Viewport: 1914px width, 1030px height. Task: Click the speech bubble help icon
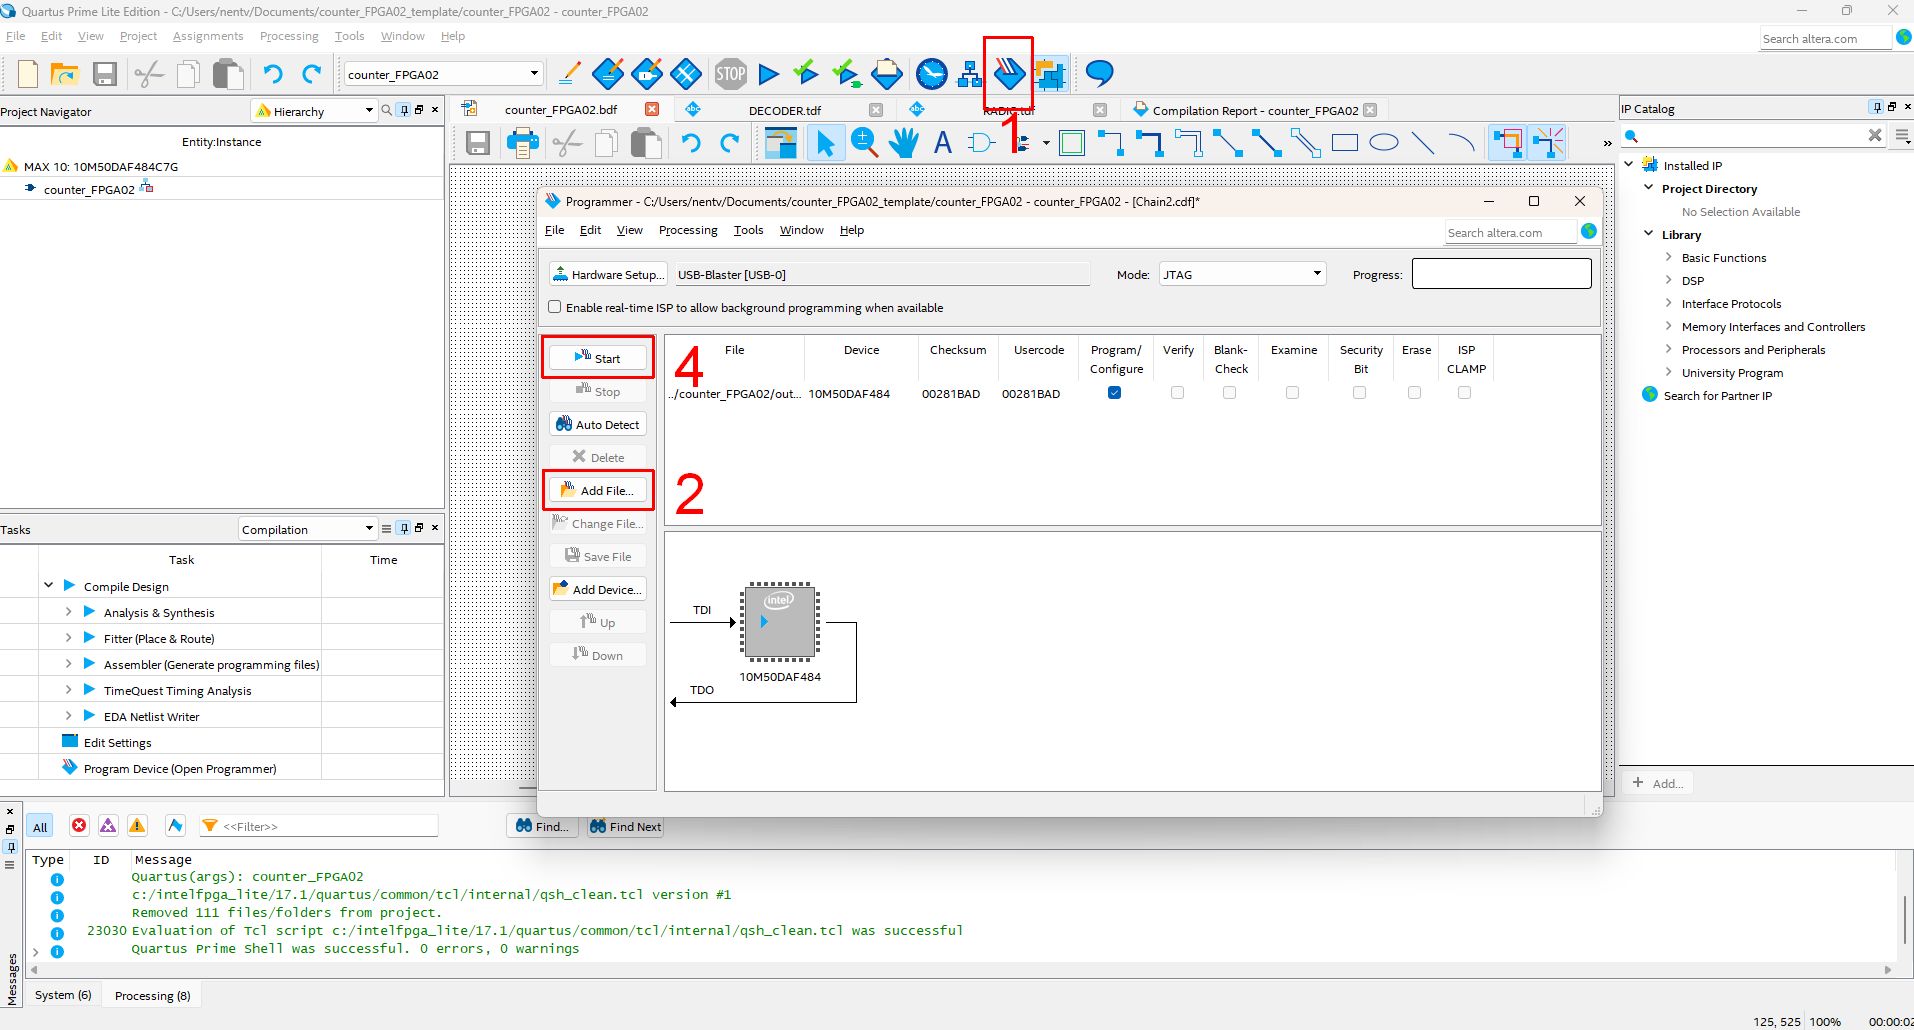tap(1099, 73)
